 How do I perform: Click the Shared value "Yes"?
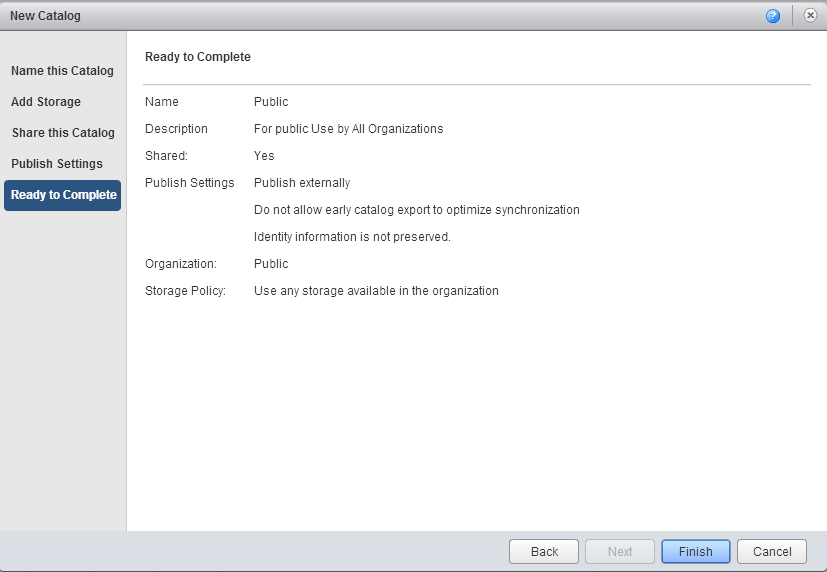pyautogui.click(x=264, y=156)
